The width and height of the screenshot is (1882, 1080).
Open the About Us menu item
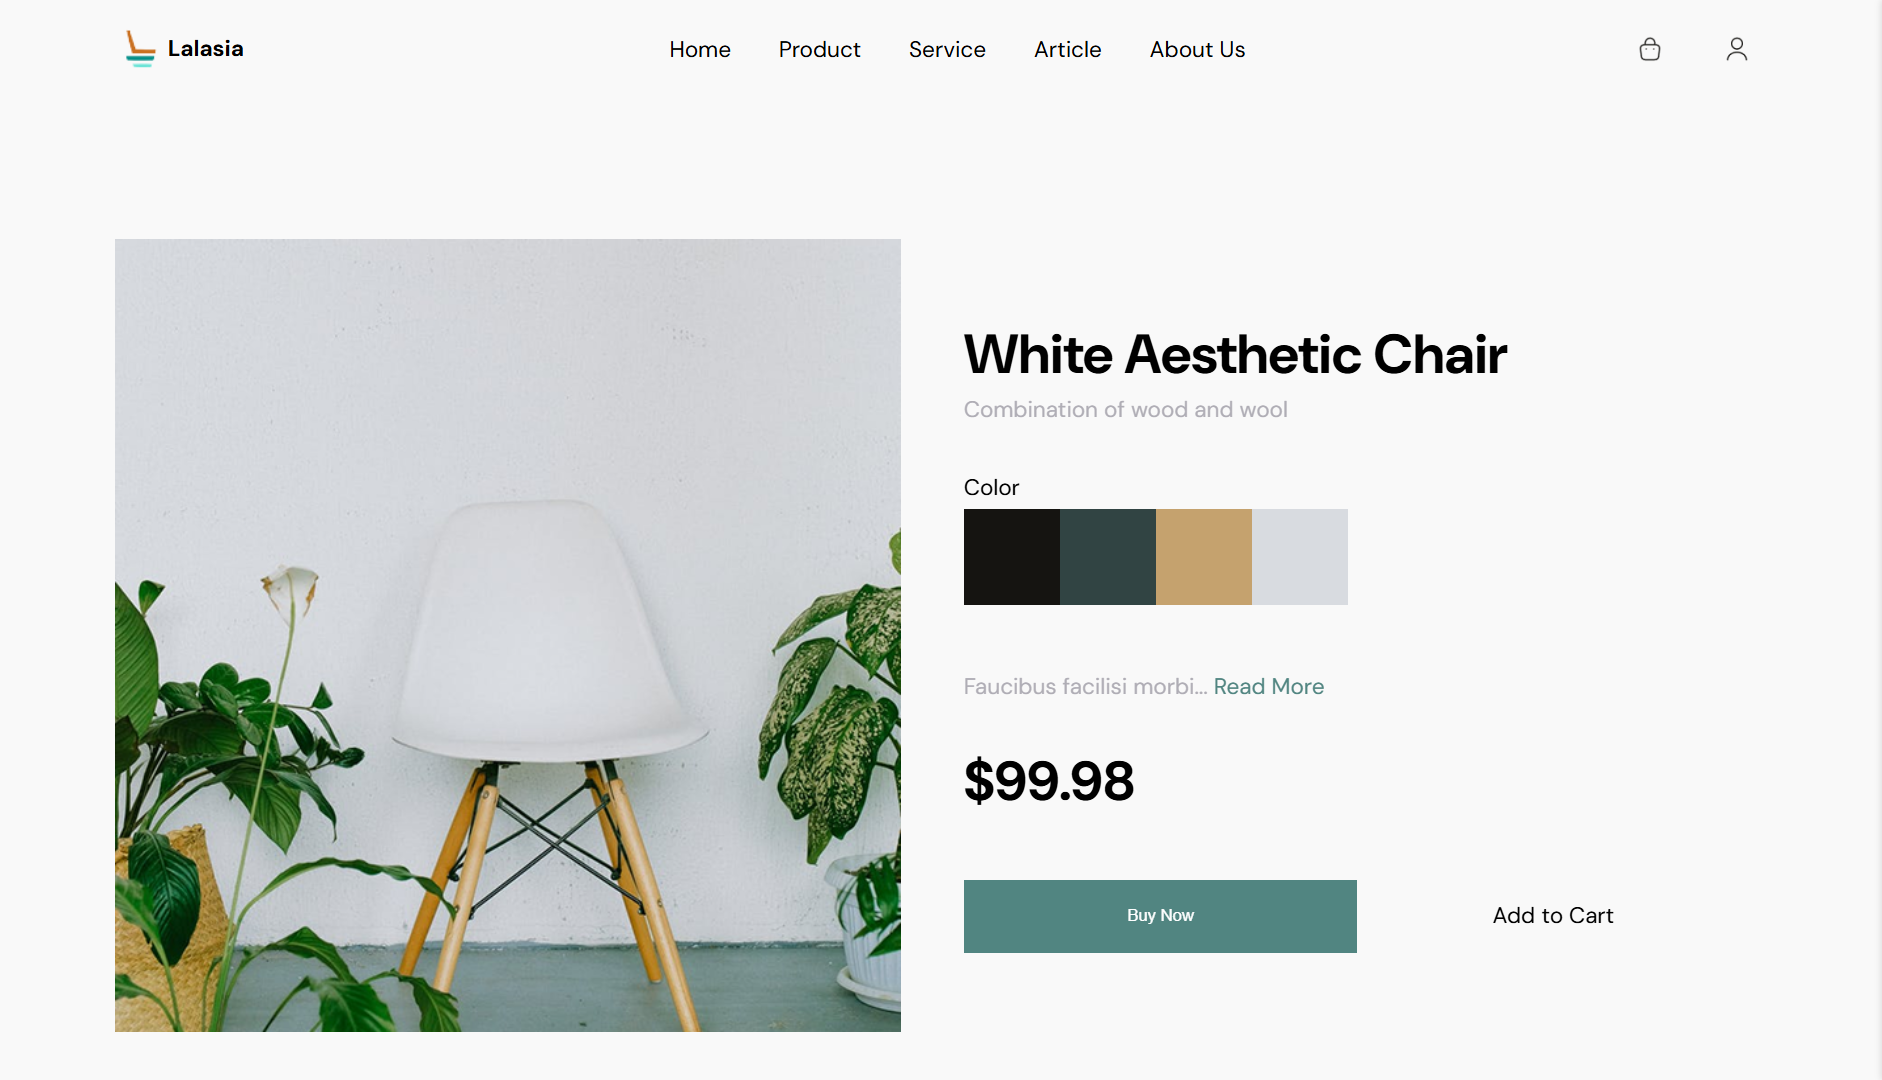coord(1198,50)
